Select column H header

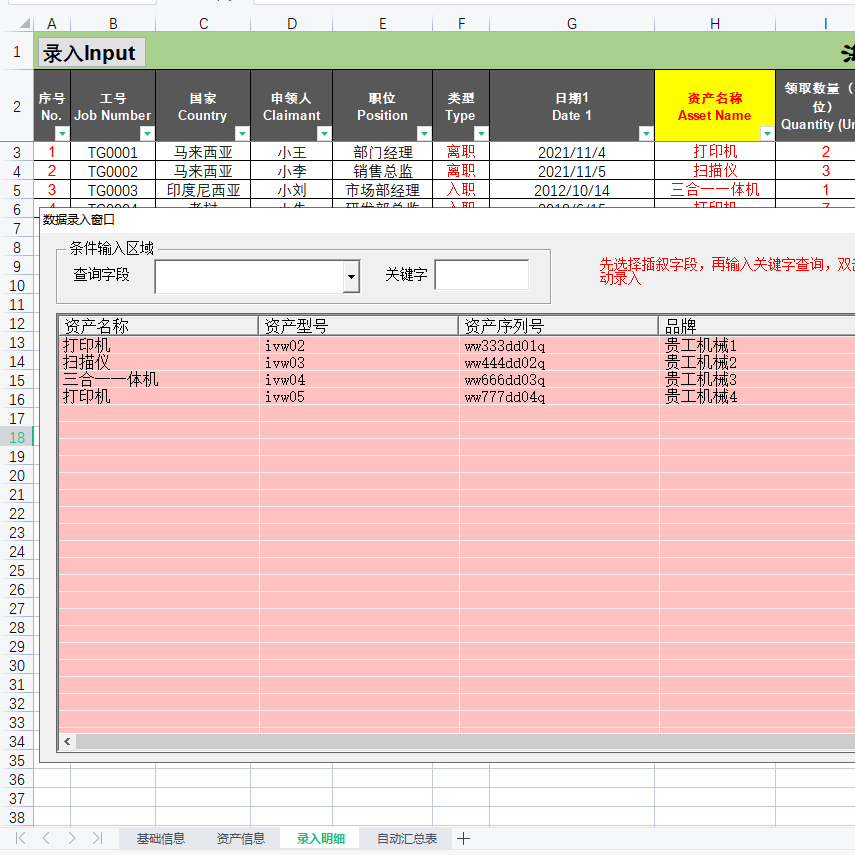pyautogui.click(x=715, y=23)
